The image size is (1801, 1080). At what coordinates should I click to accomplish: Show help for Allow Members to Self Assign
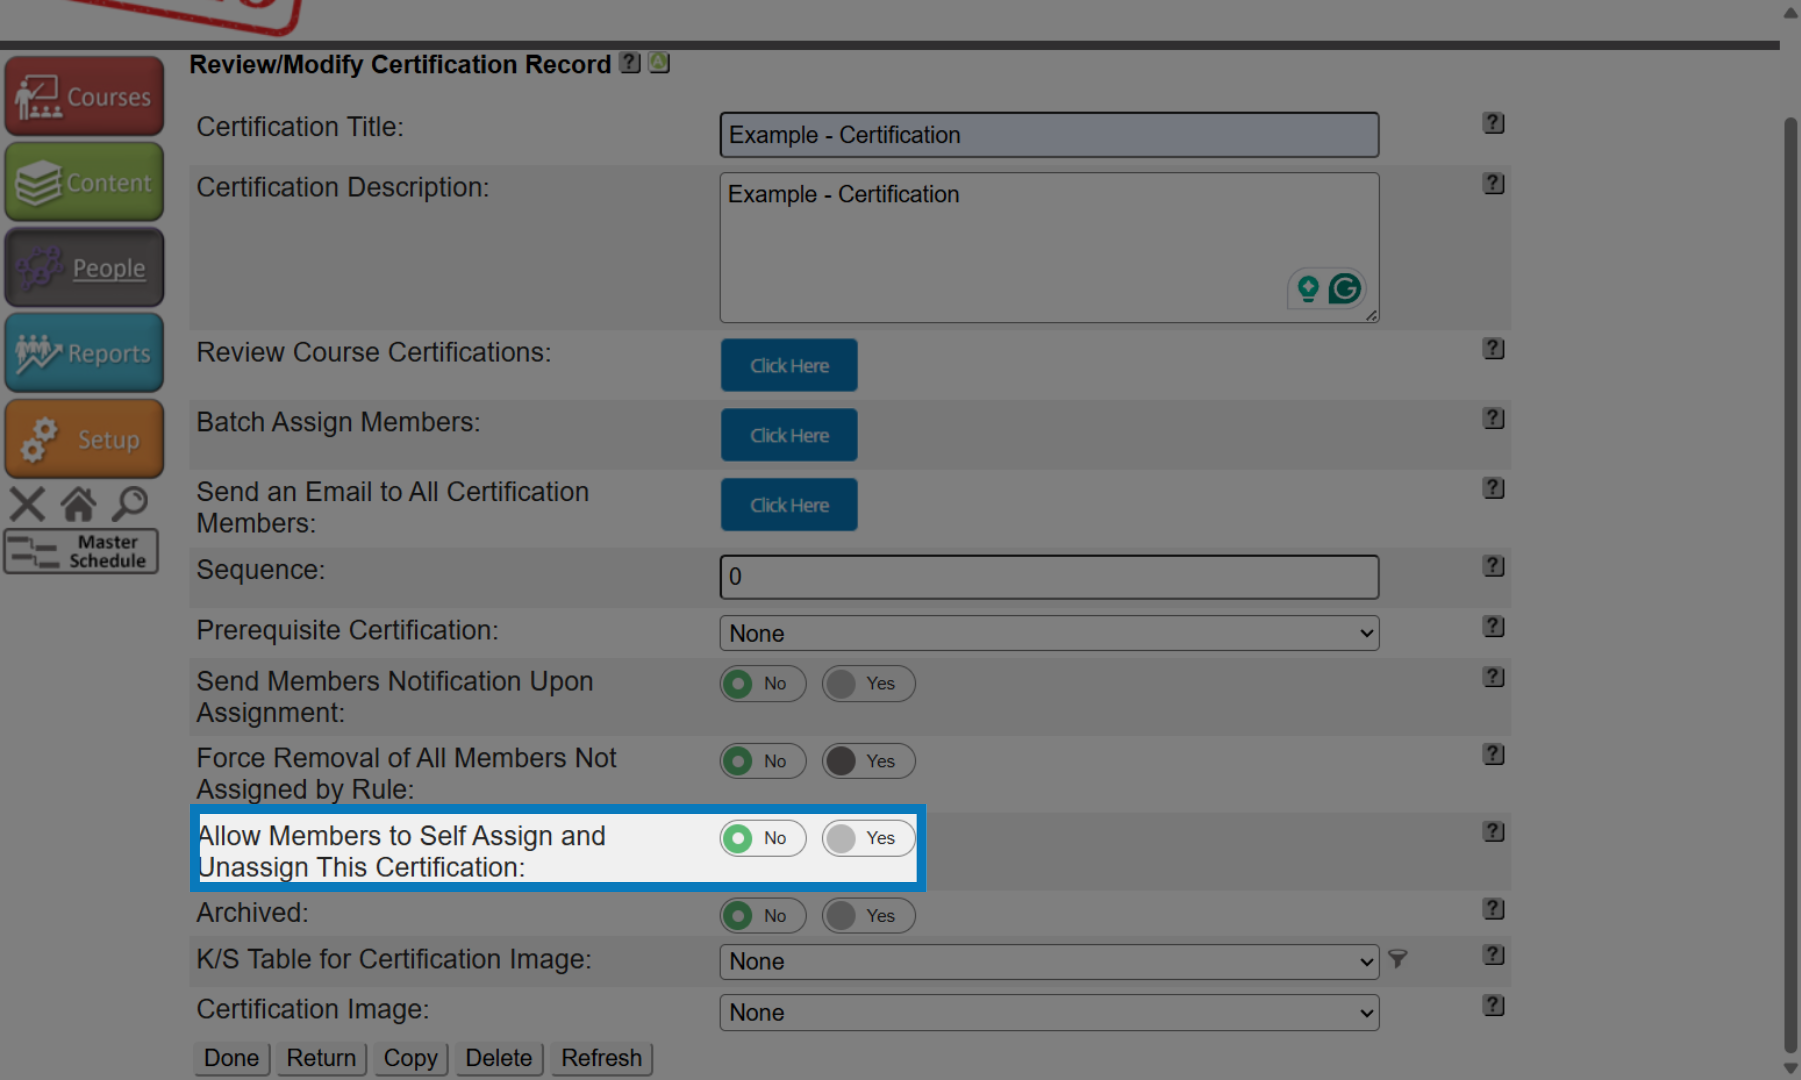[x=1493, y=832]
